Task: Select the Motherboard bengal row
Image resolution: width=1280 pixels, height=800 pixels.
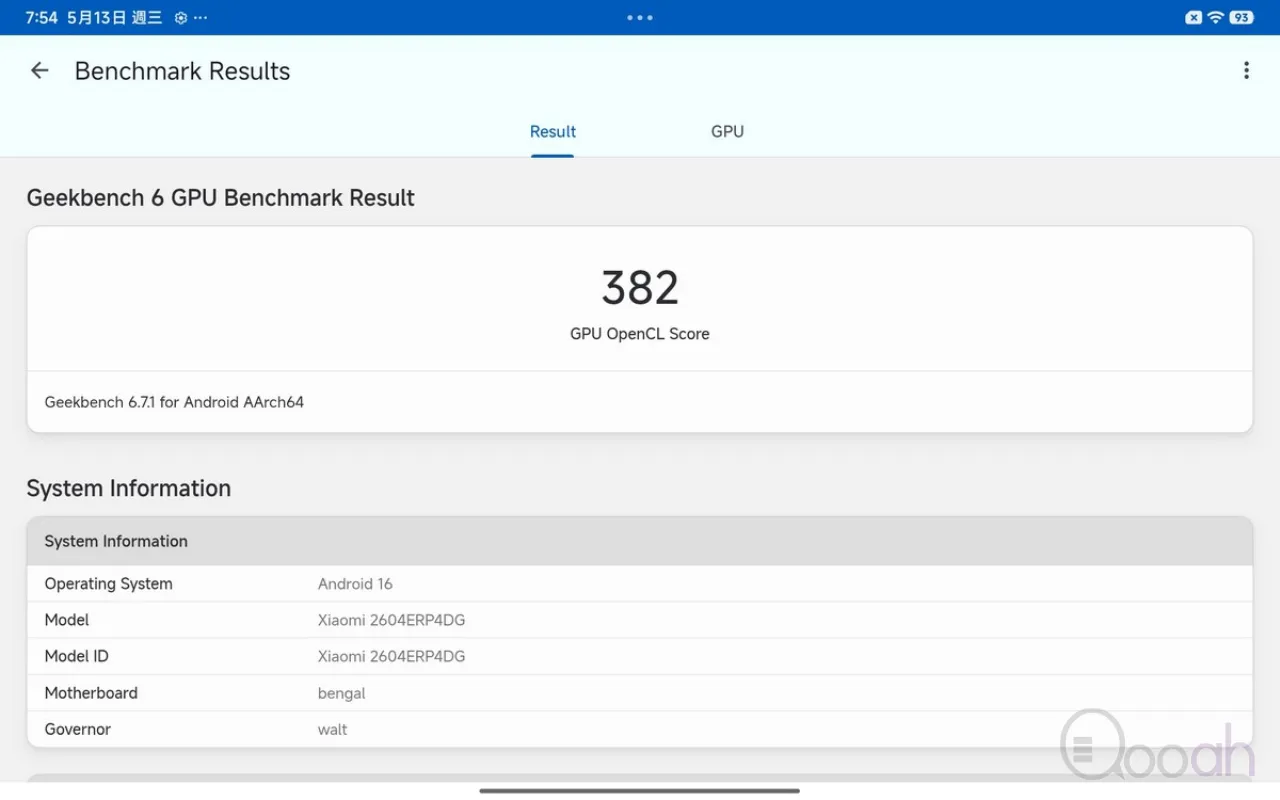Action: coord(640,693)
